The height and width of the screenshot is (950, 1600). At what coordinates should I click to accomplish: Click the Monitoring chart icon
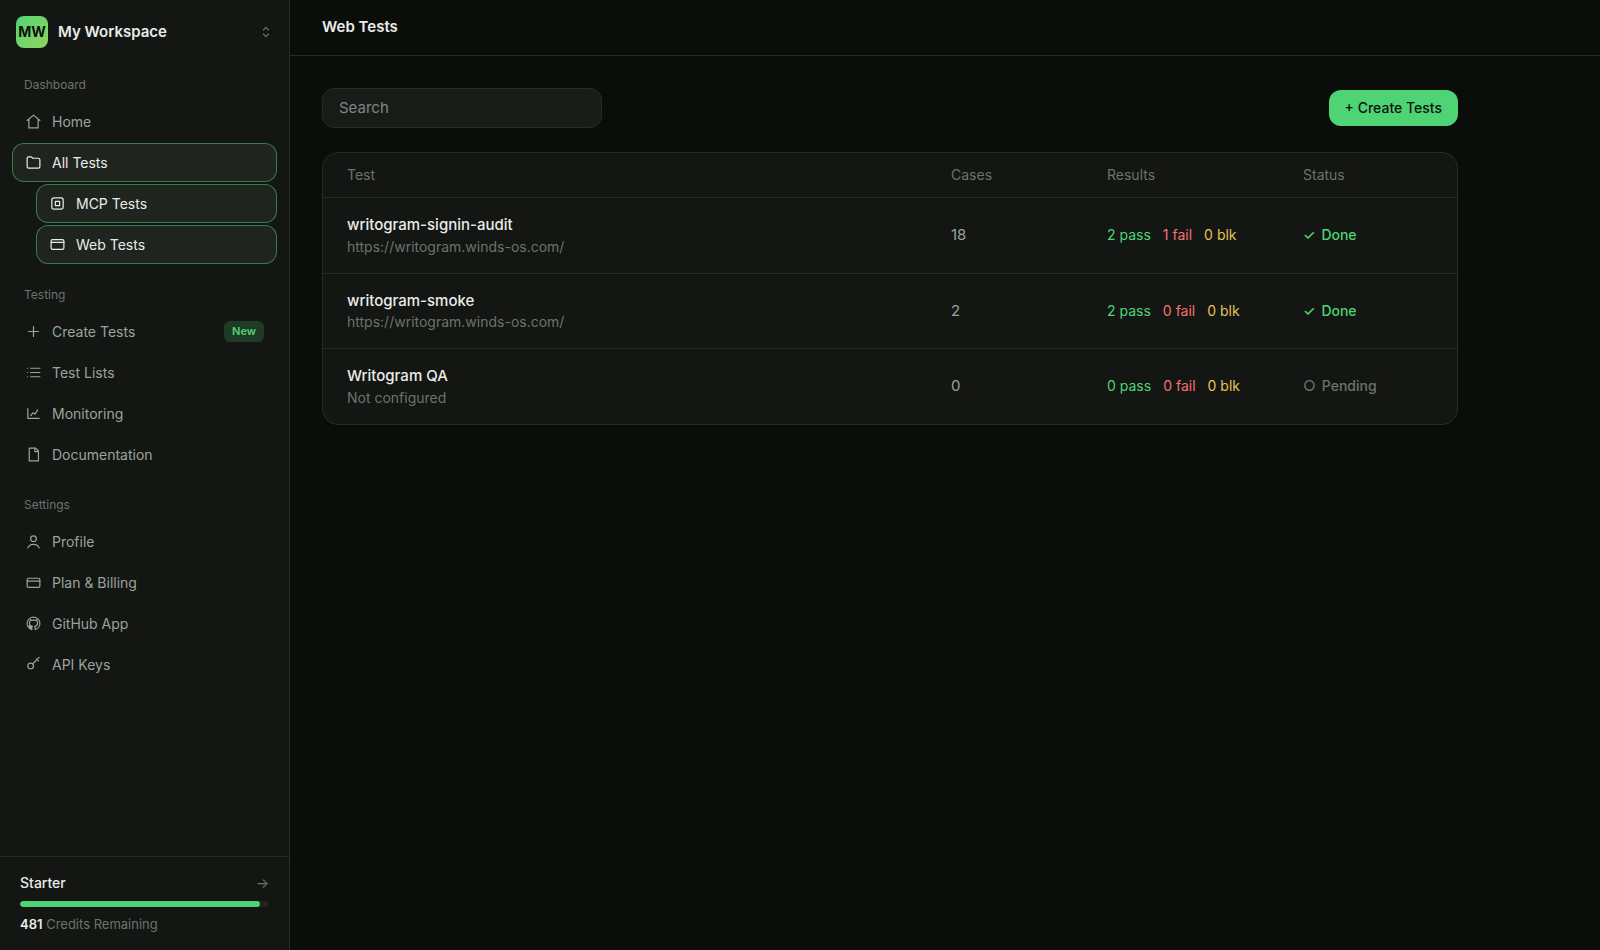pyautogui.click(x=33, y=414)
